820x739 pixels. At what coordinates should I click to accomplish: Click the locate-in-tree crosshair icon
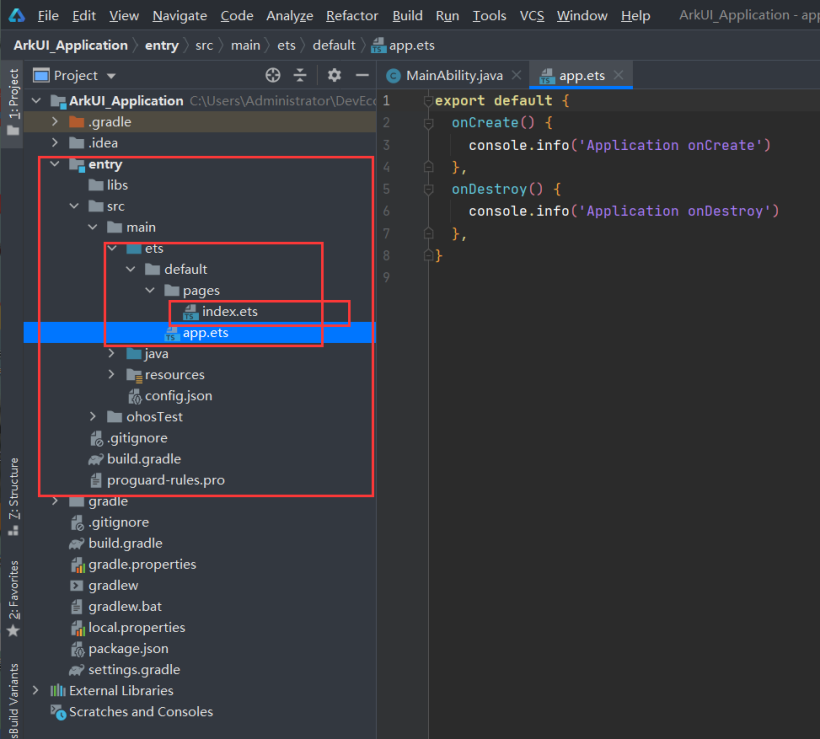pos(272,75)
